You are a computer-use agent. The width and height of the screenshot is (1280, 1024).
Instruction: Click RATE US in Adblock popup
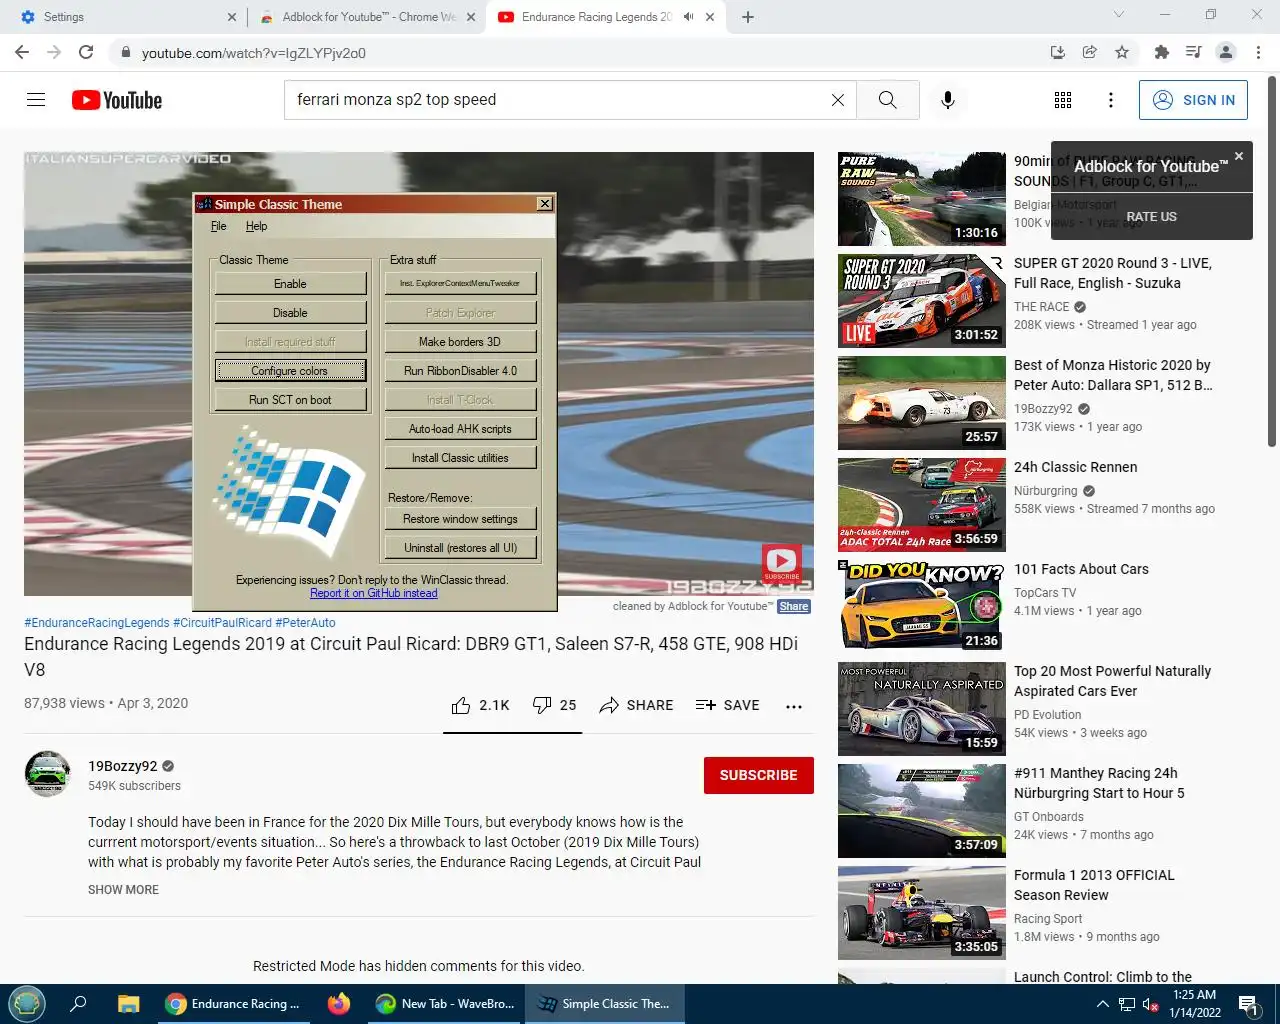[1152, 216]
